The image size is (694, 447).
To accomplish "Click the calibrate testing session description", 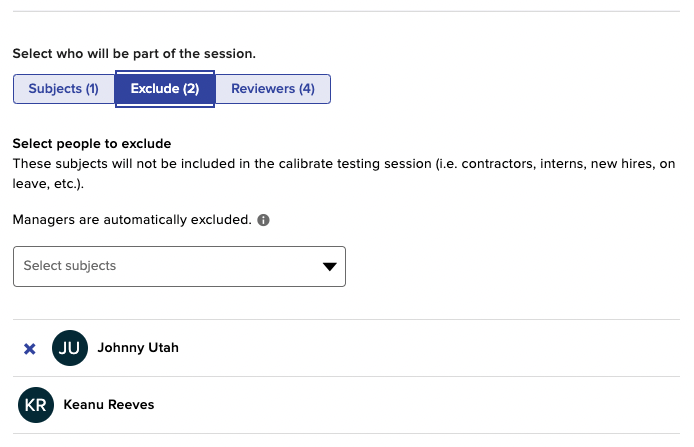I will [x=344, y=173].
